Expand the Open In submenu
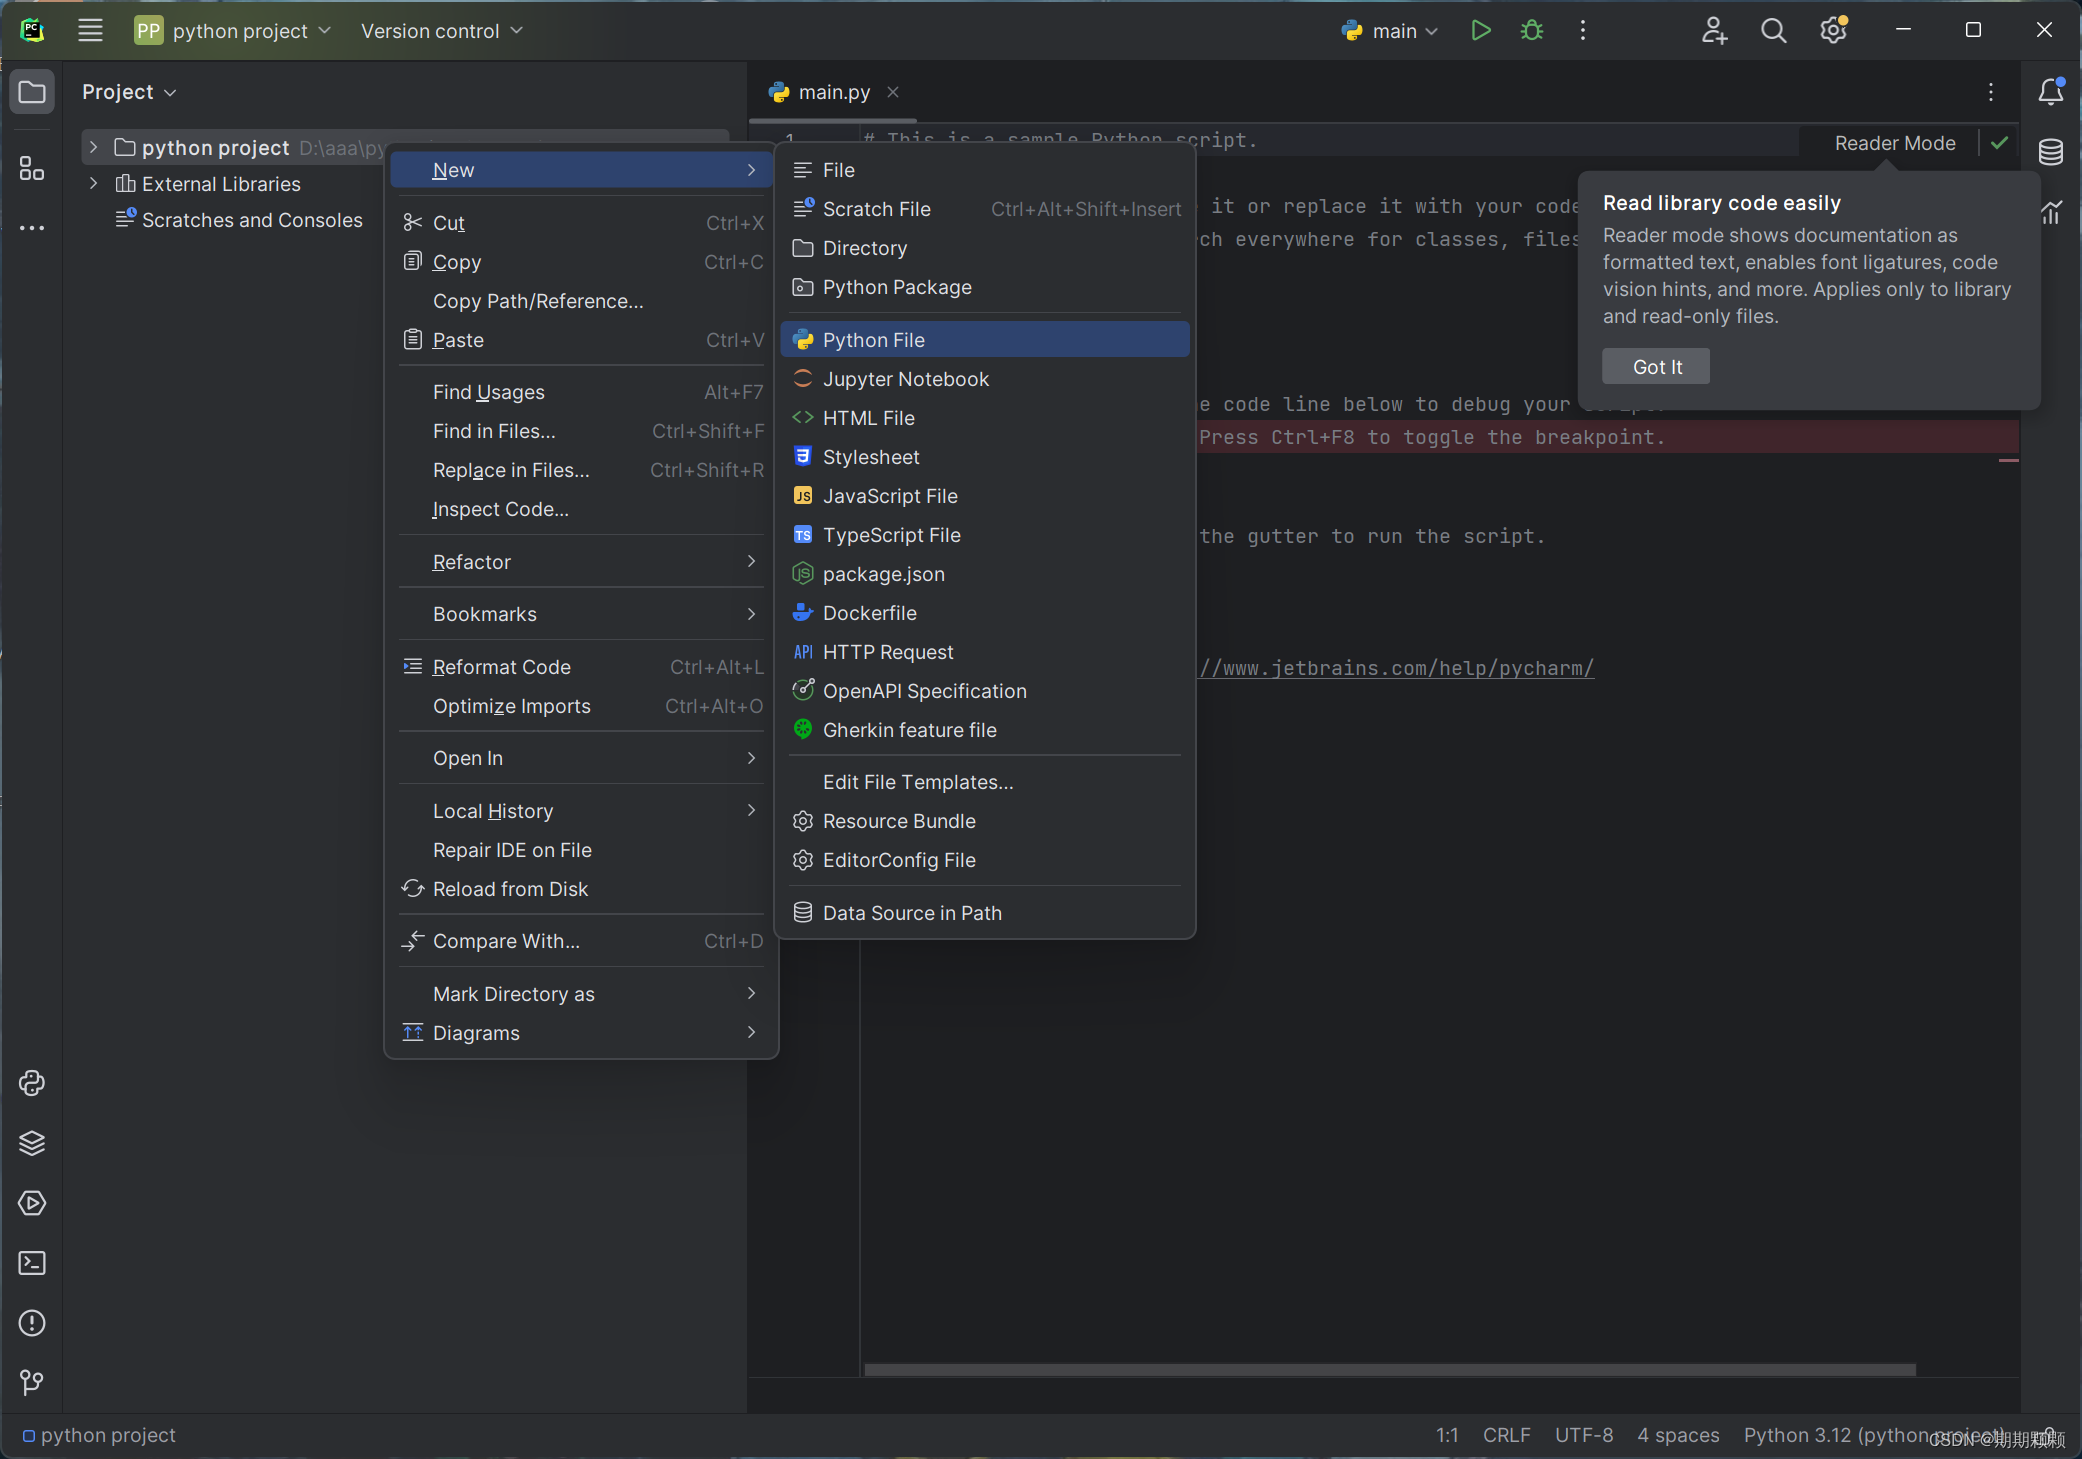The width and height of the screenshot is (2082, 1459). click(x=581, y=758)
